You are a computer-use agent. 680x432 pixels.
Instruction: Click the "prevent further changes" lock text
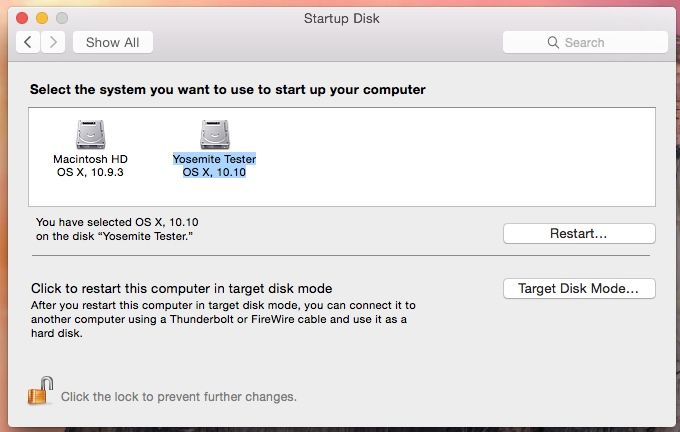(178, 397)
